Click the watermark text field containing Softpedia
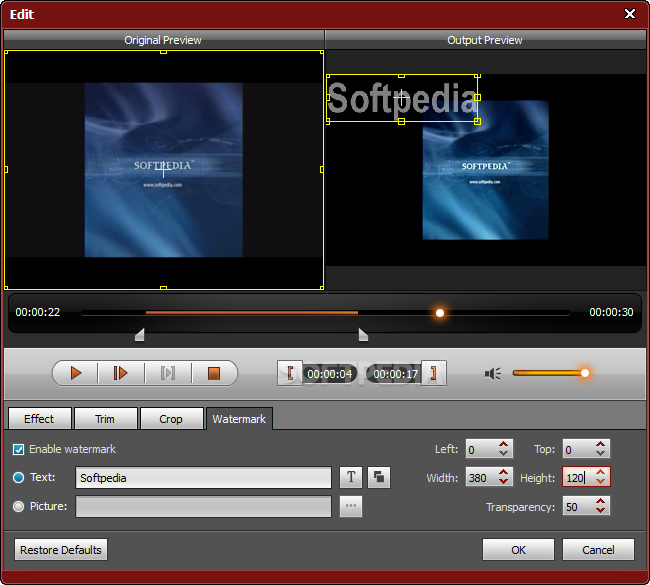The width and height of the screenshot is (650, 585). 204,478
